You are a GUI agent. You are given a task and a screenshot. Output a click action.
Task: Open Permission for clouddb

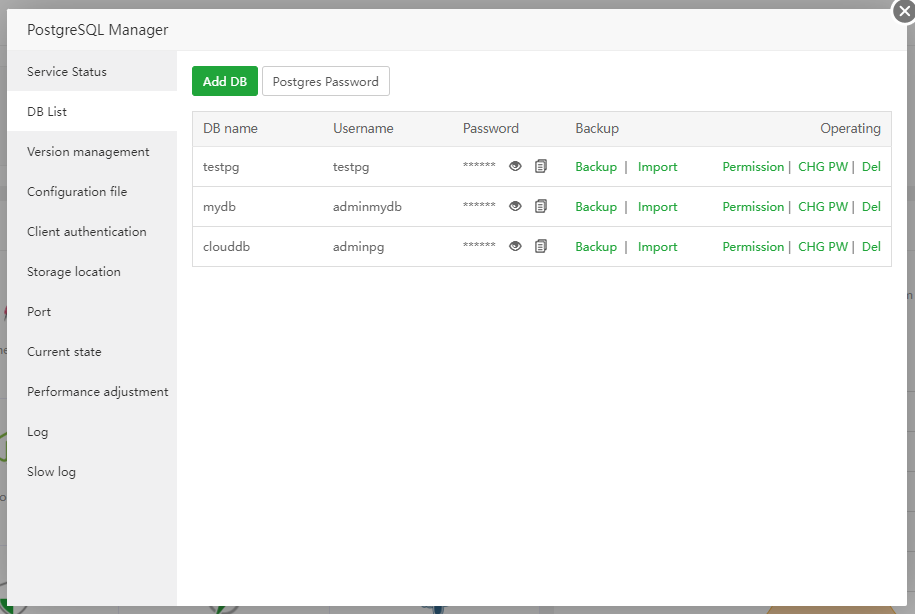click(x=753, y=246)
